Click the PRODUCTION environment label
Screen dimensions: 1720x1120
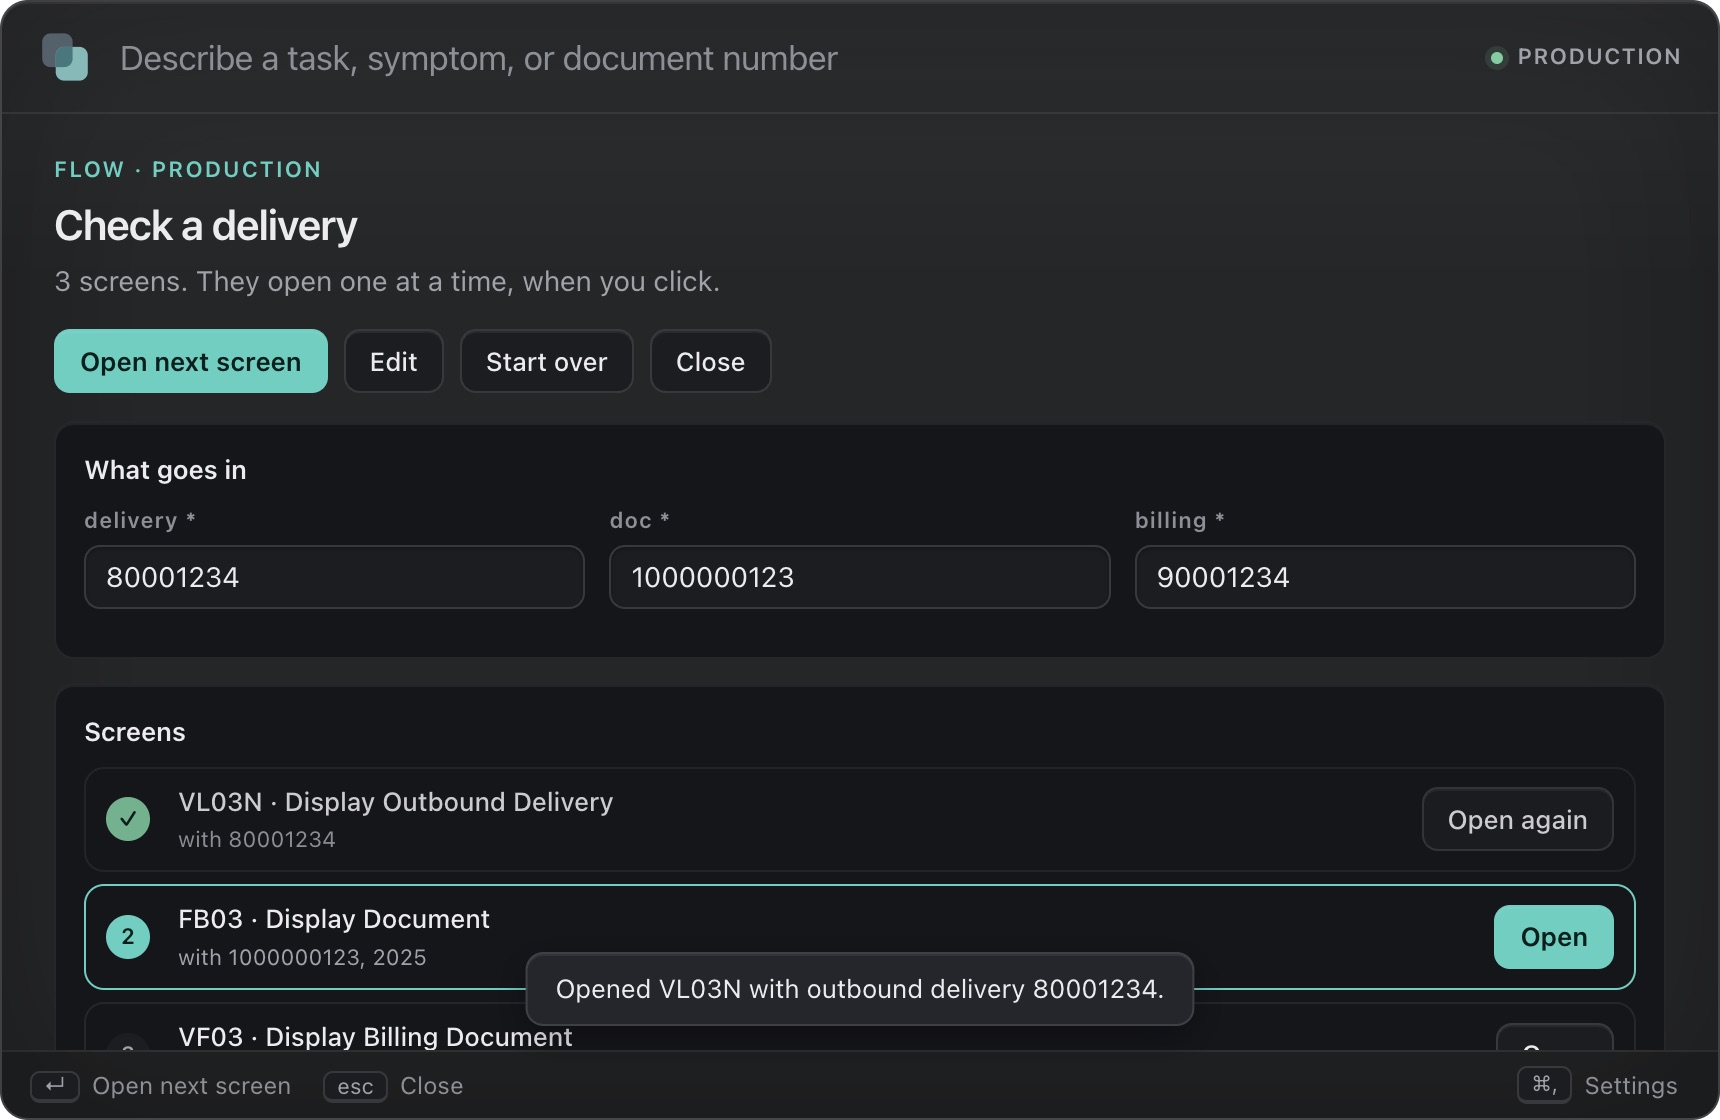pos(1599,57)
